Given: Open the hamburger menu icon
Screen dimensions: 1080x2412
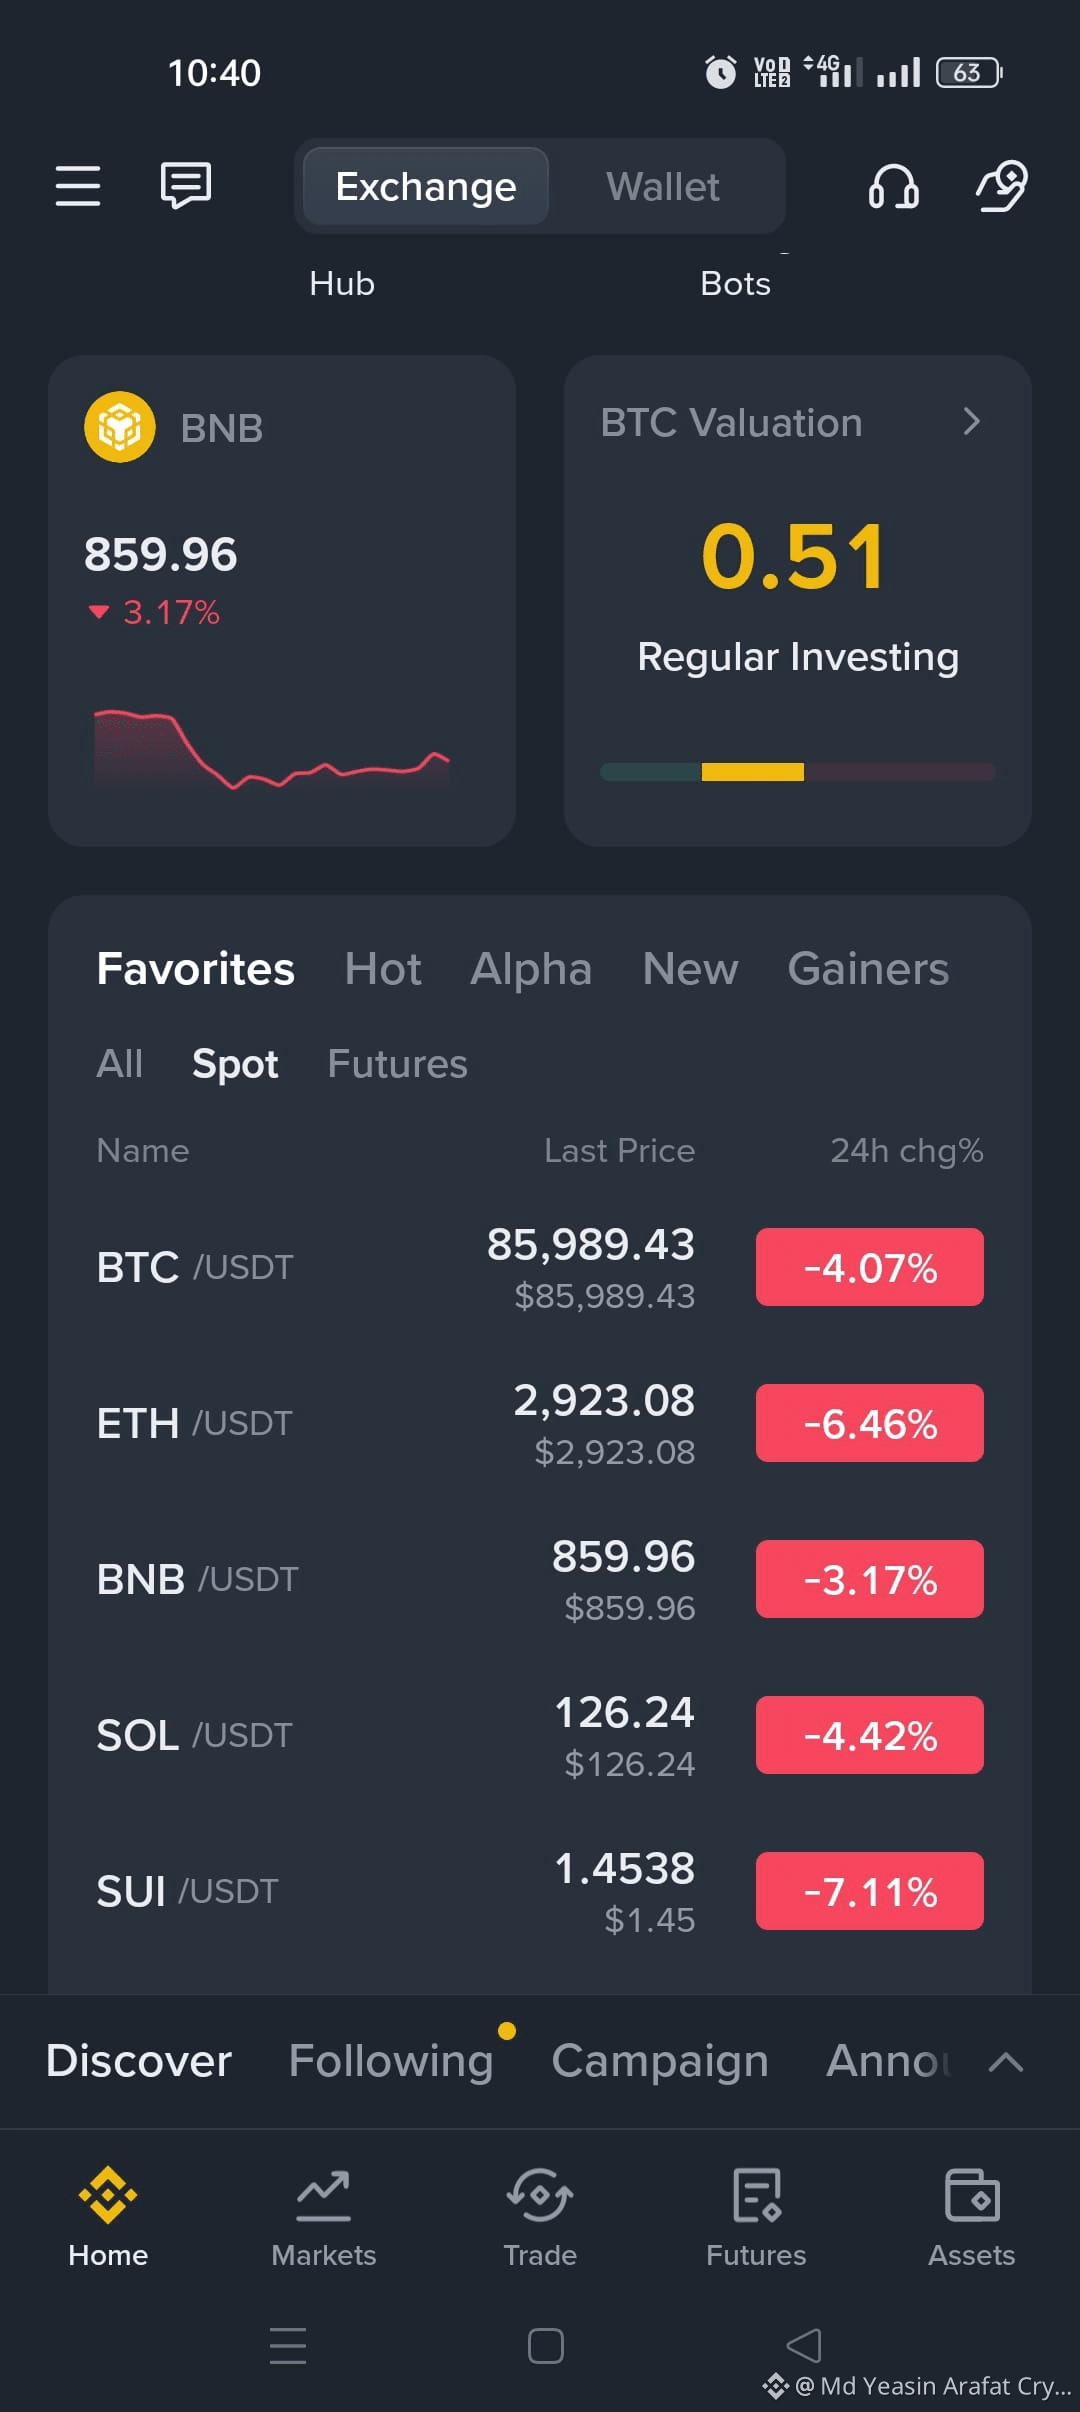Looking at the screenshot, I should (x=78, y=186).
